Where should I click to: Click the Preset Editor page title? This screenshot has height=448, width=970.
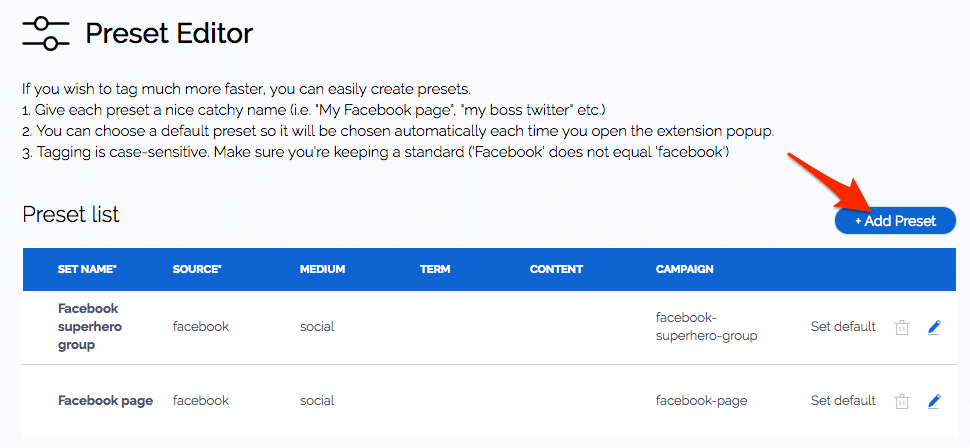[x=169, y=34]
